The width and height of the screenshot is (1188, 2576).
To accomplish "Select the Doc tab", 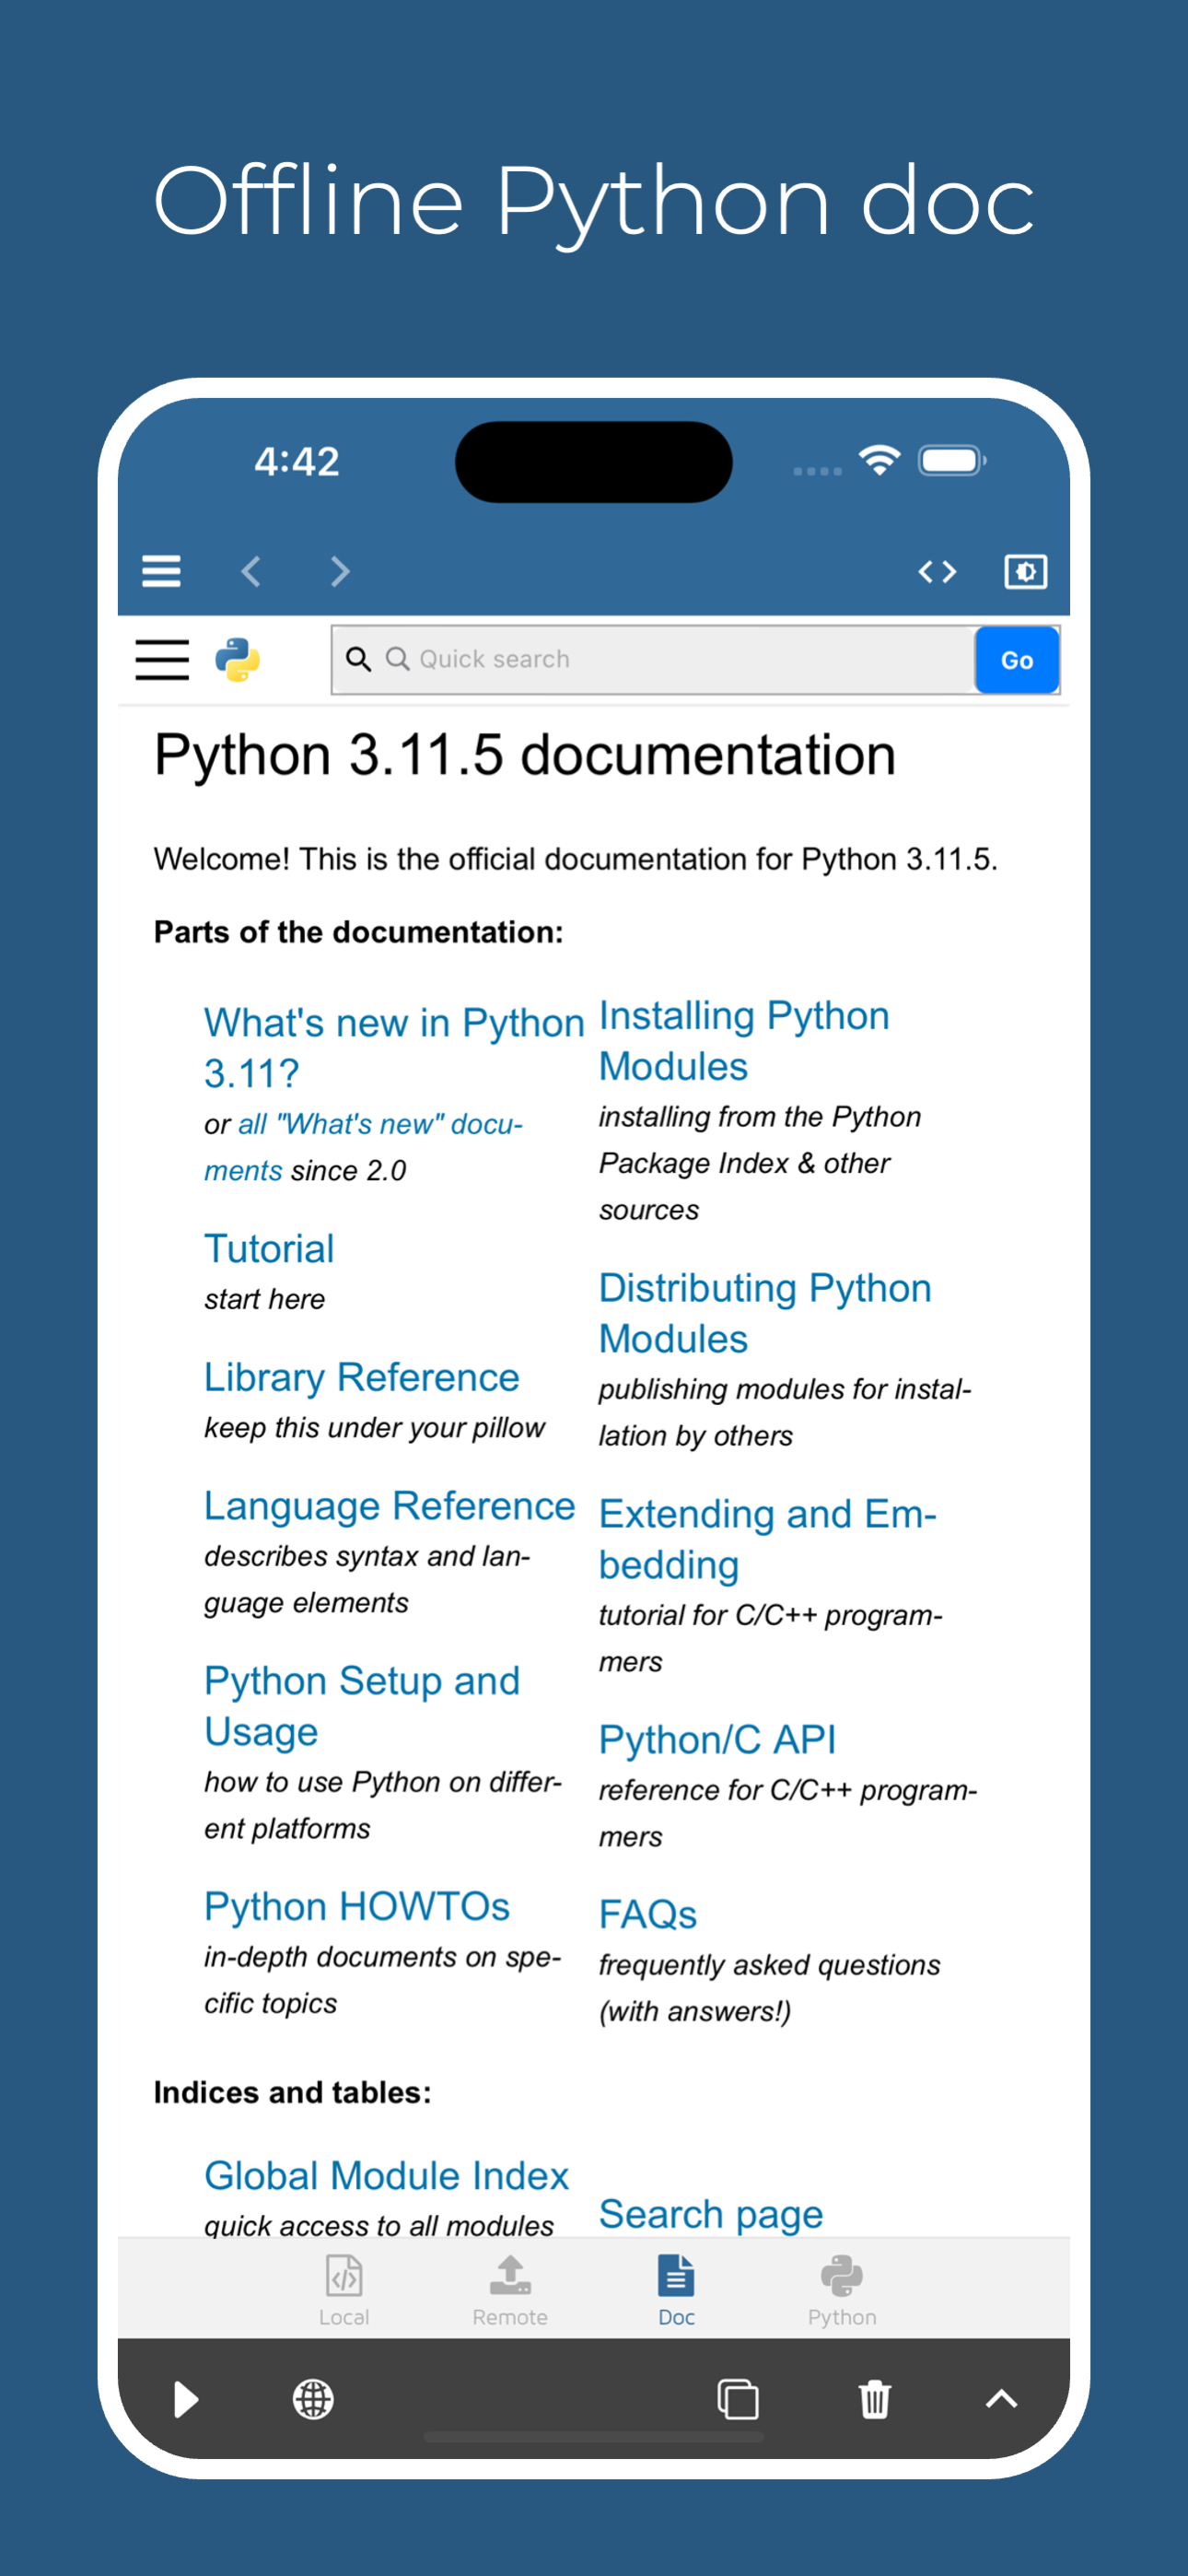I will tap(676, 2290).
